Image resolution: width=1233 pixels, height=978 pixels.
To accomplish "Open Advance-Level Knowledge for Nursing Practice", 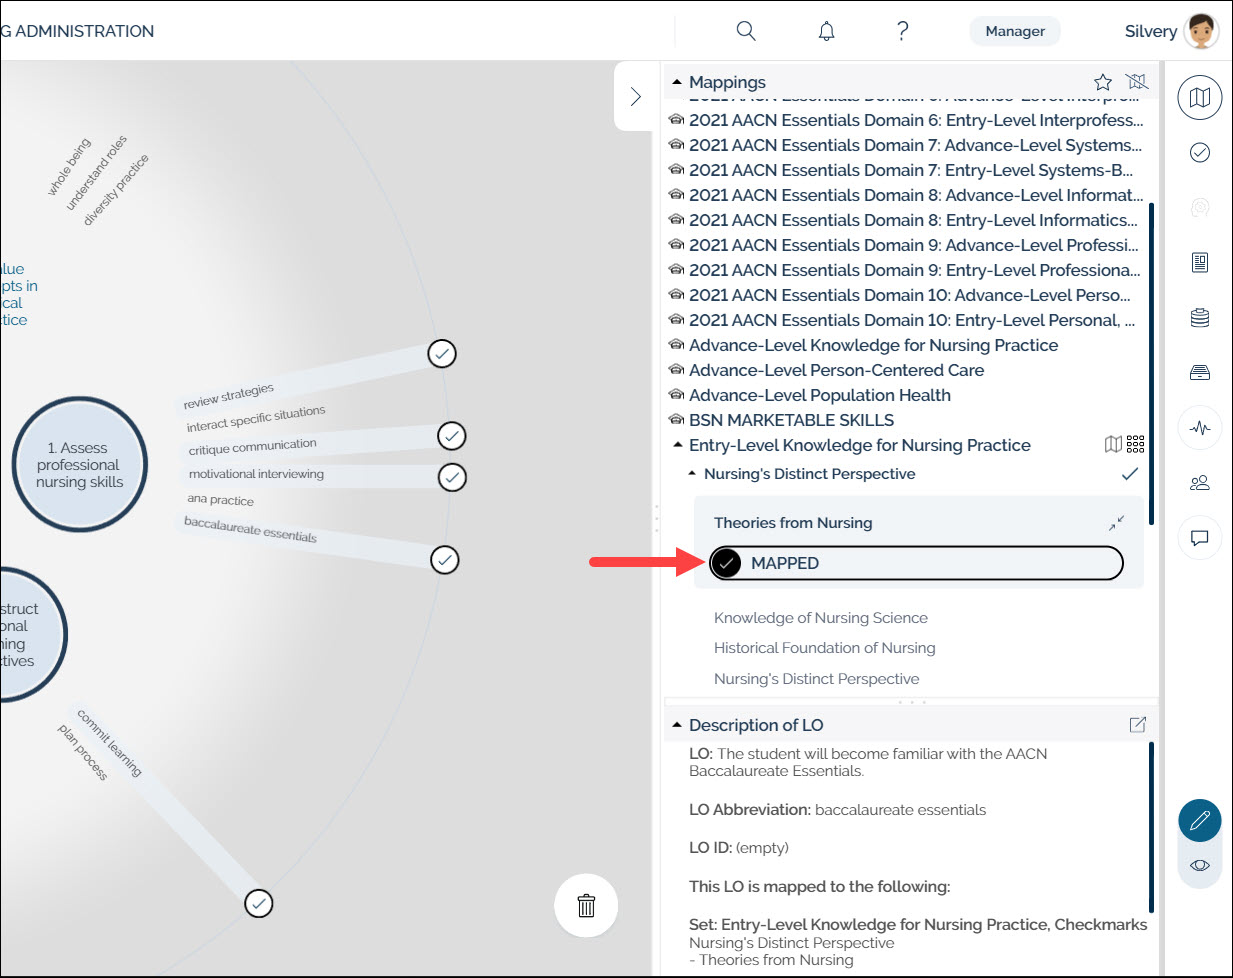I will point(873,345).
